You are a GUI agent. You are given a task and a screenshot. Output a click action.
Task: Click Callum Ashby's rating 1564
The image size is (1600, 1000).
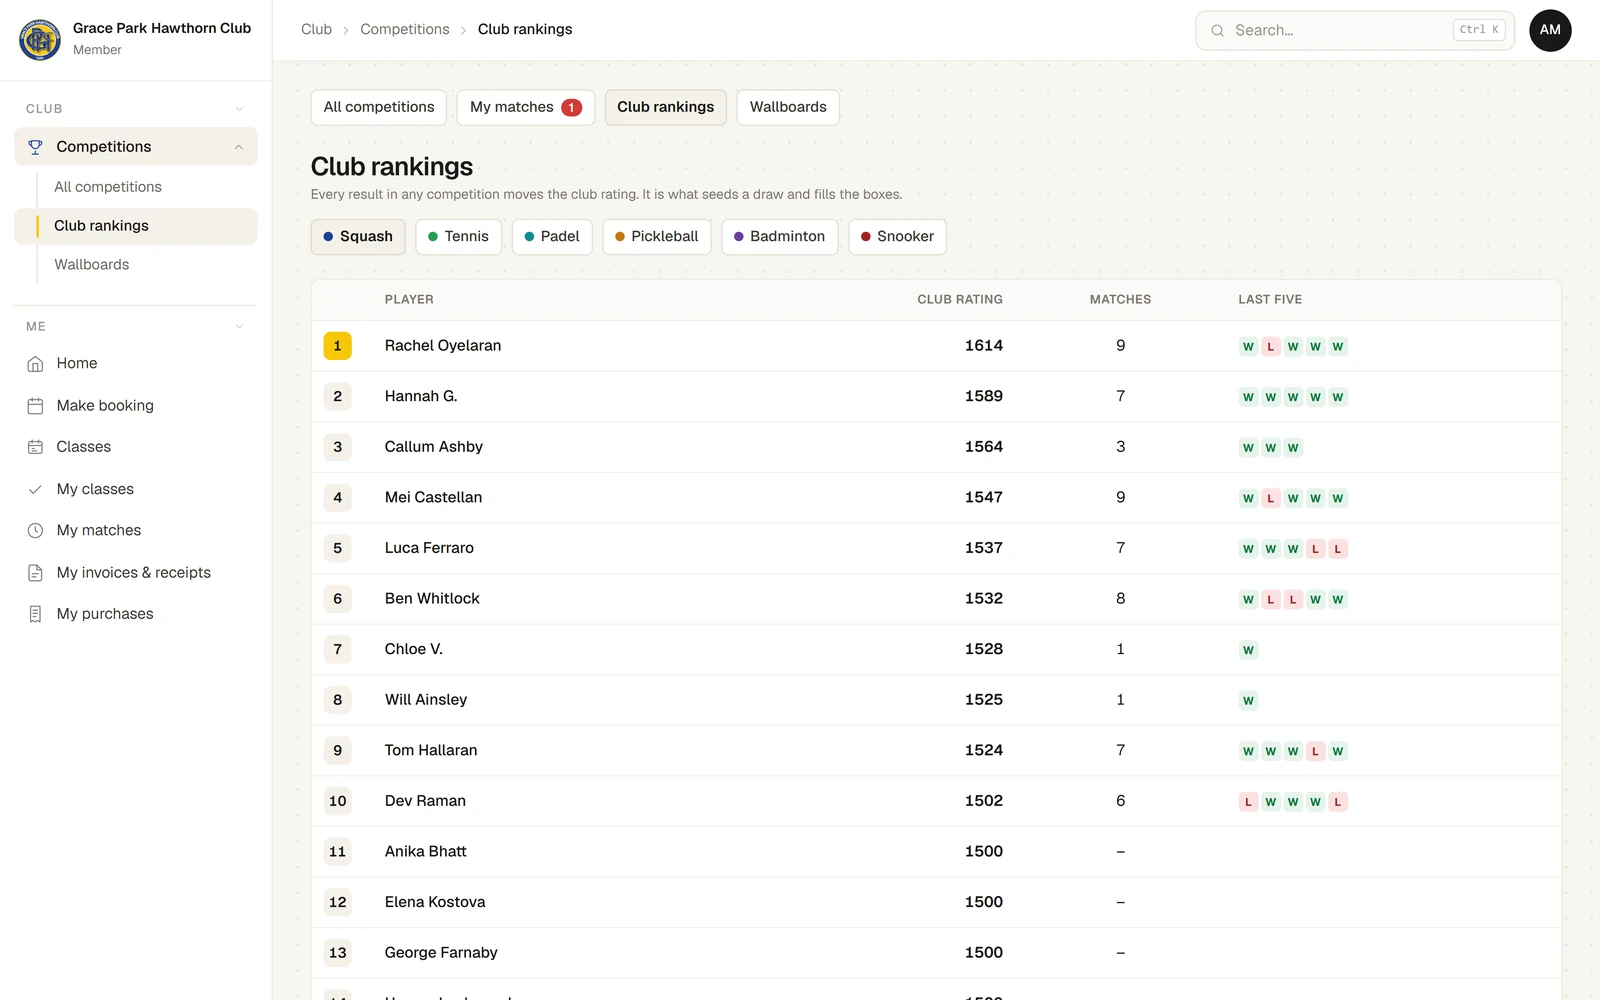(x=984, y=447)
